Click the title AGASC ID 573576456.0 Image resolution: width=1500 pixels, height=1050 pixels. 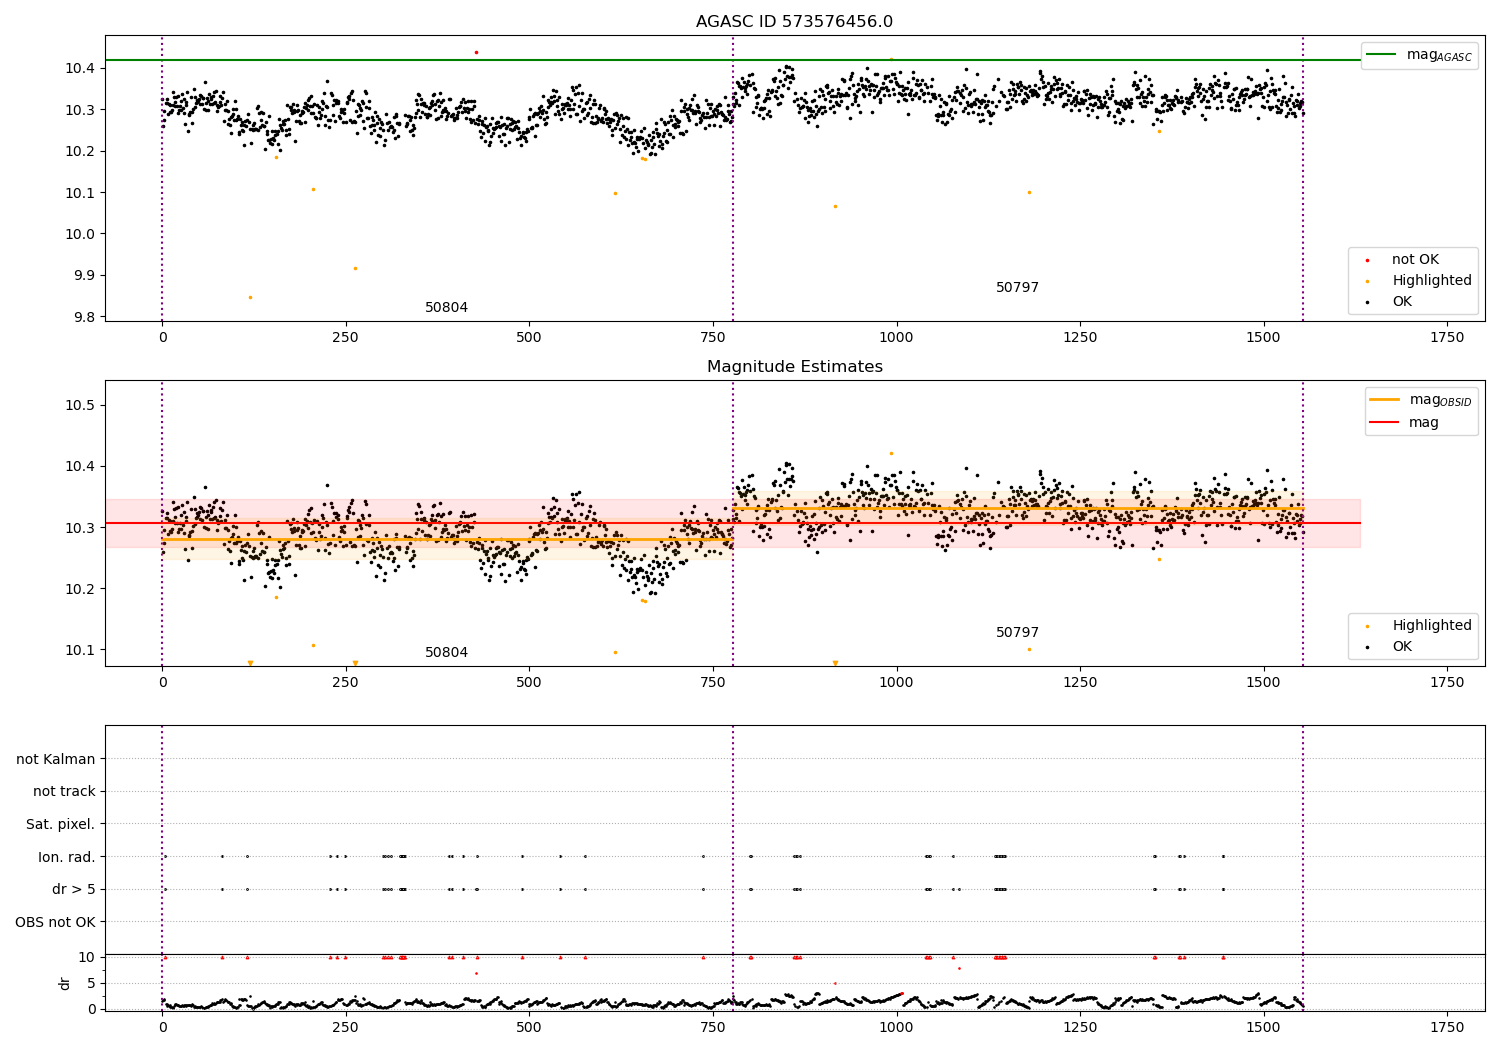coord(794,22)
